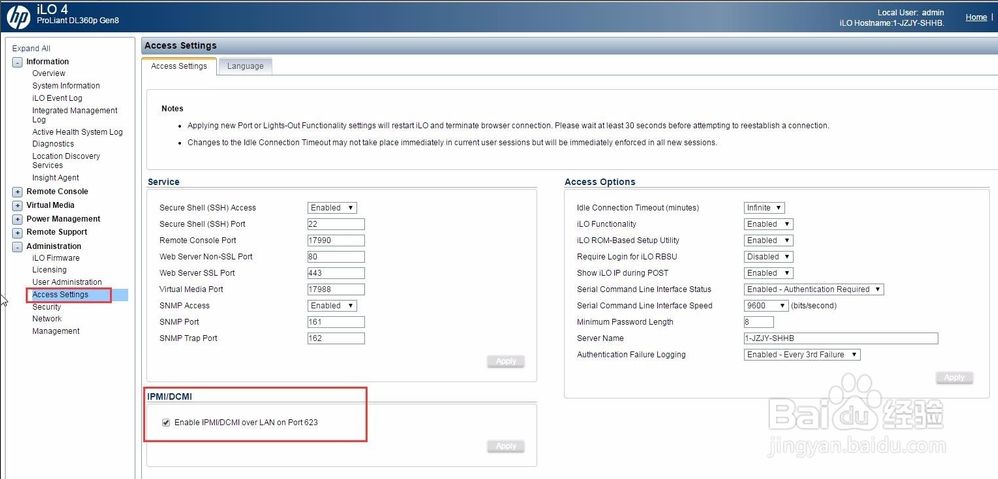998x479 pixels.
Task: Open Network settings in sidebar
Action: (47, 319)
